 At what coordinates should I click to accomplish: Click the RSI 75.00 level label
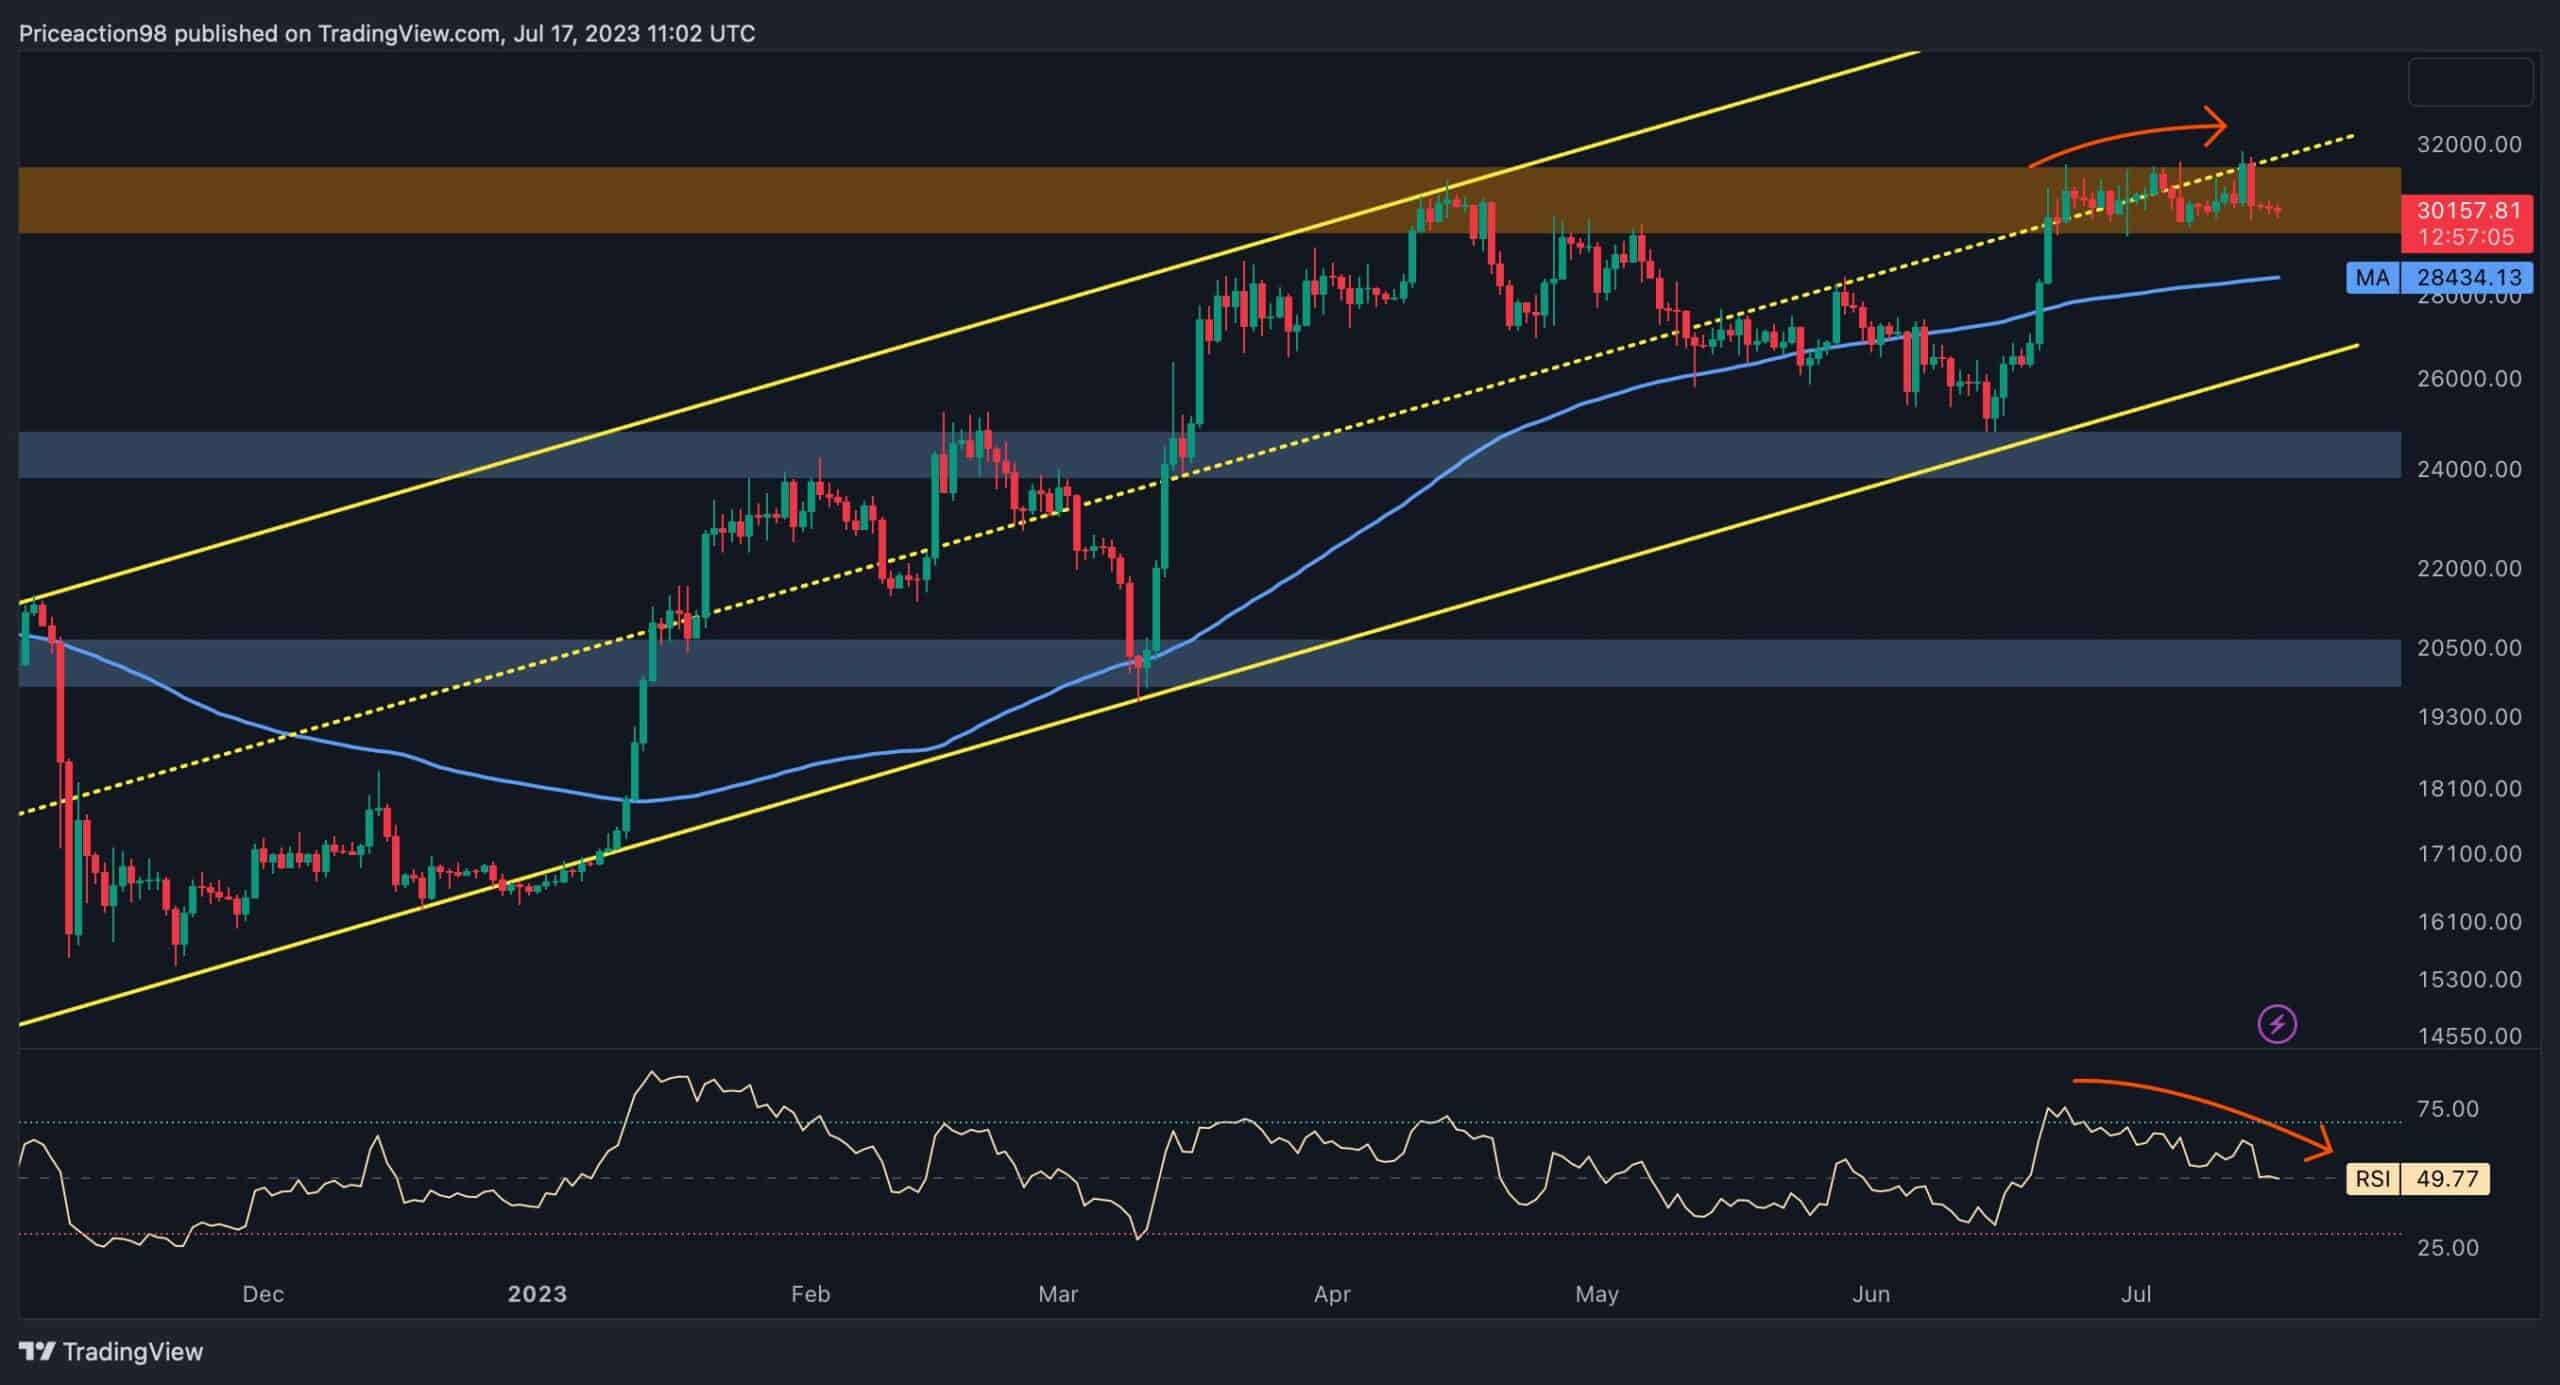coord(2447,1109)
